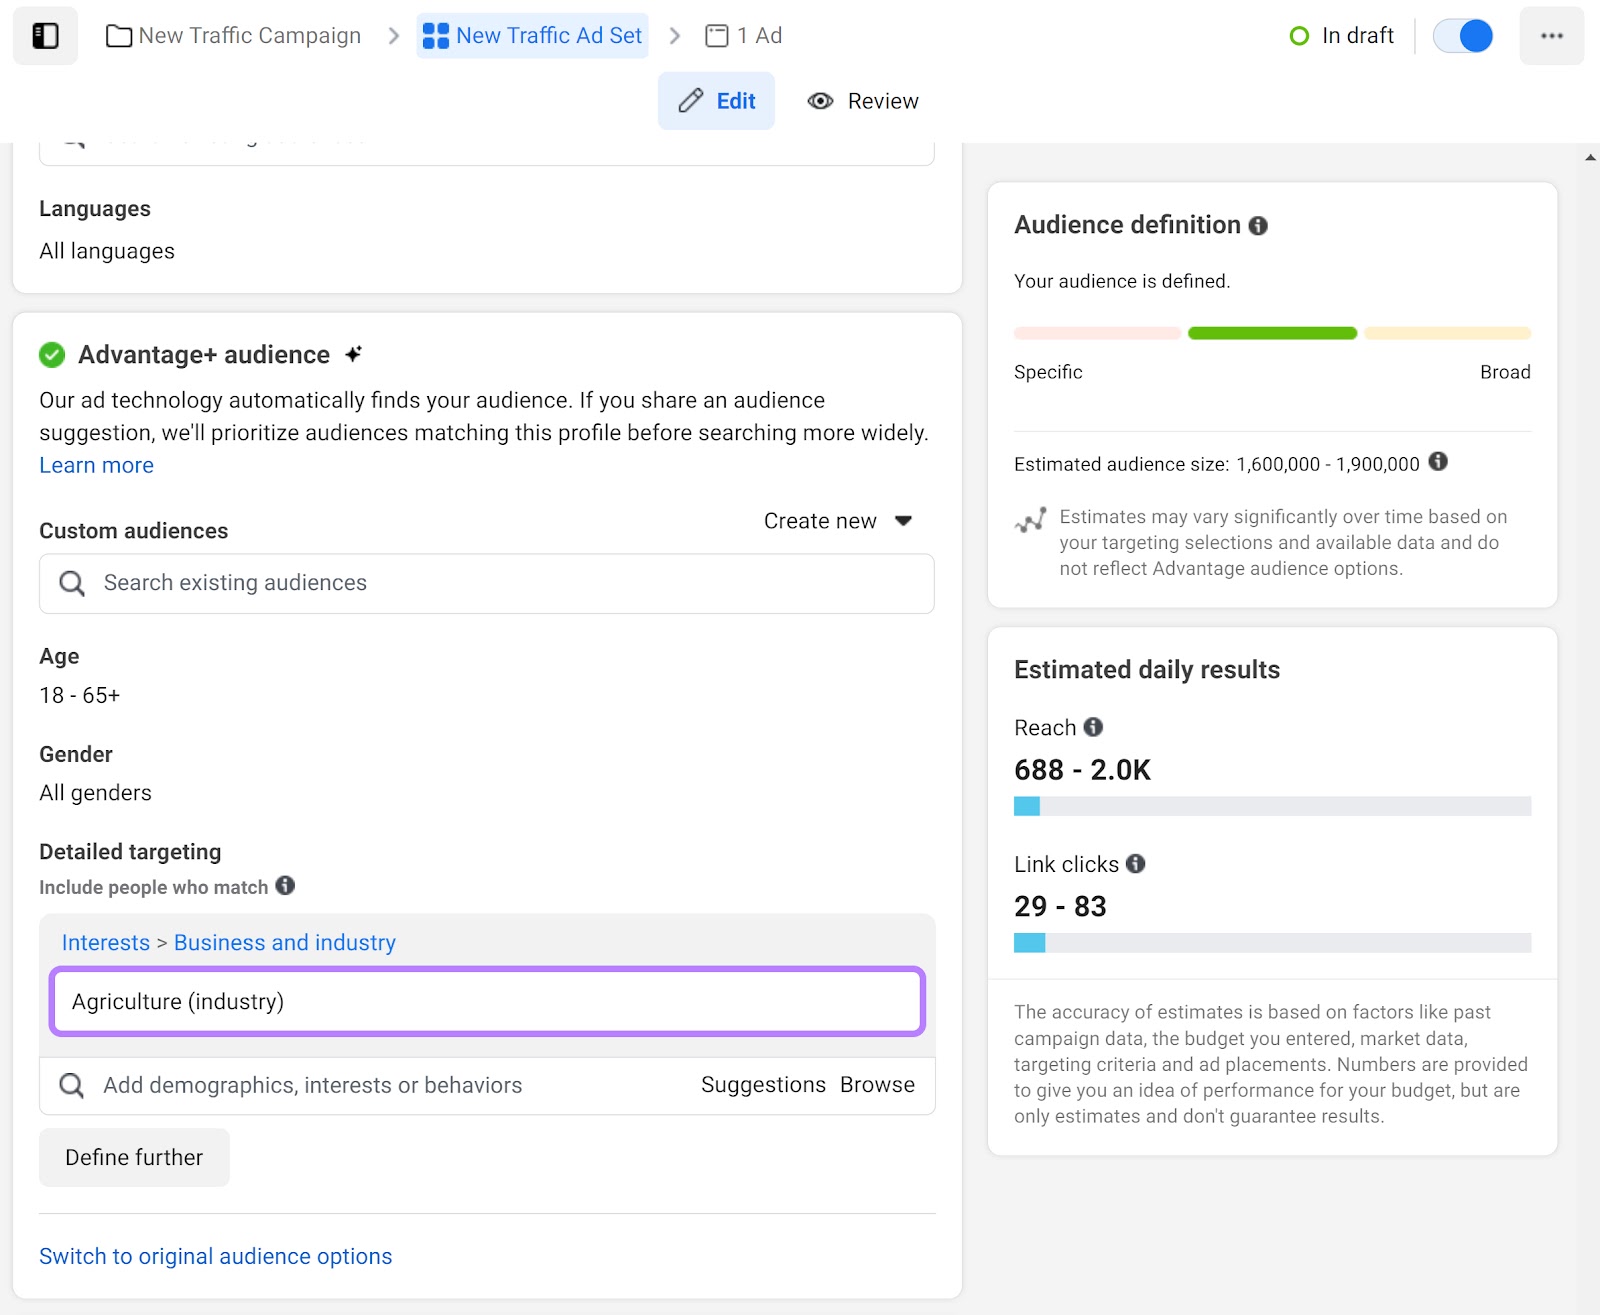Click the magnifier in Search existing audiences

[71, 583]
